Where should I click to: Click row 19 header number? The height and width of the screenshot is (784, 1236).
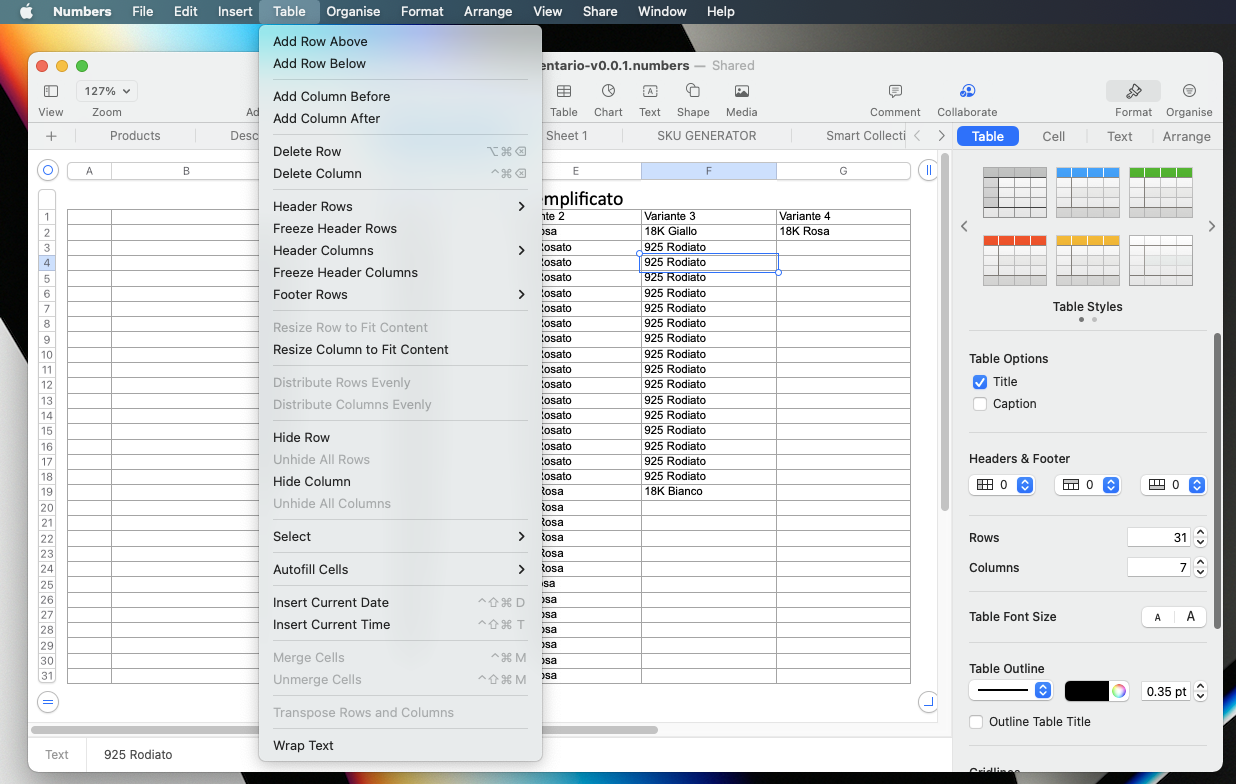(x=47, y=492)
